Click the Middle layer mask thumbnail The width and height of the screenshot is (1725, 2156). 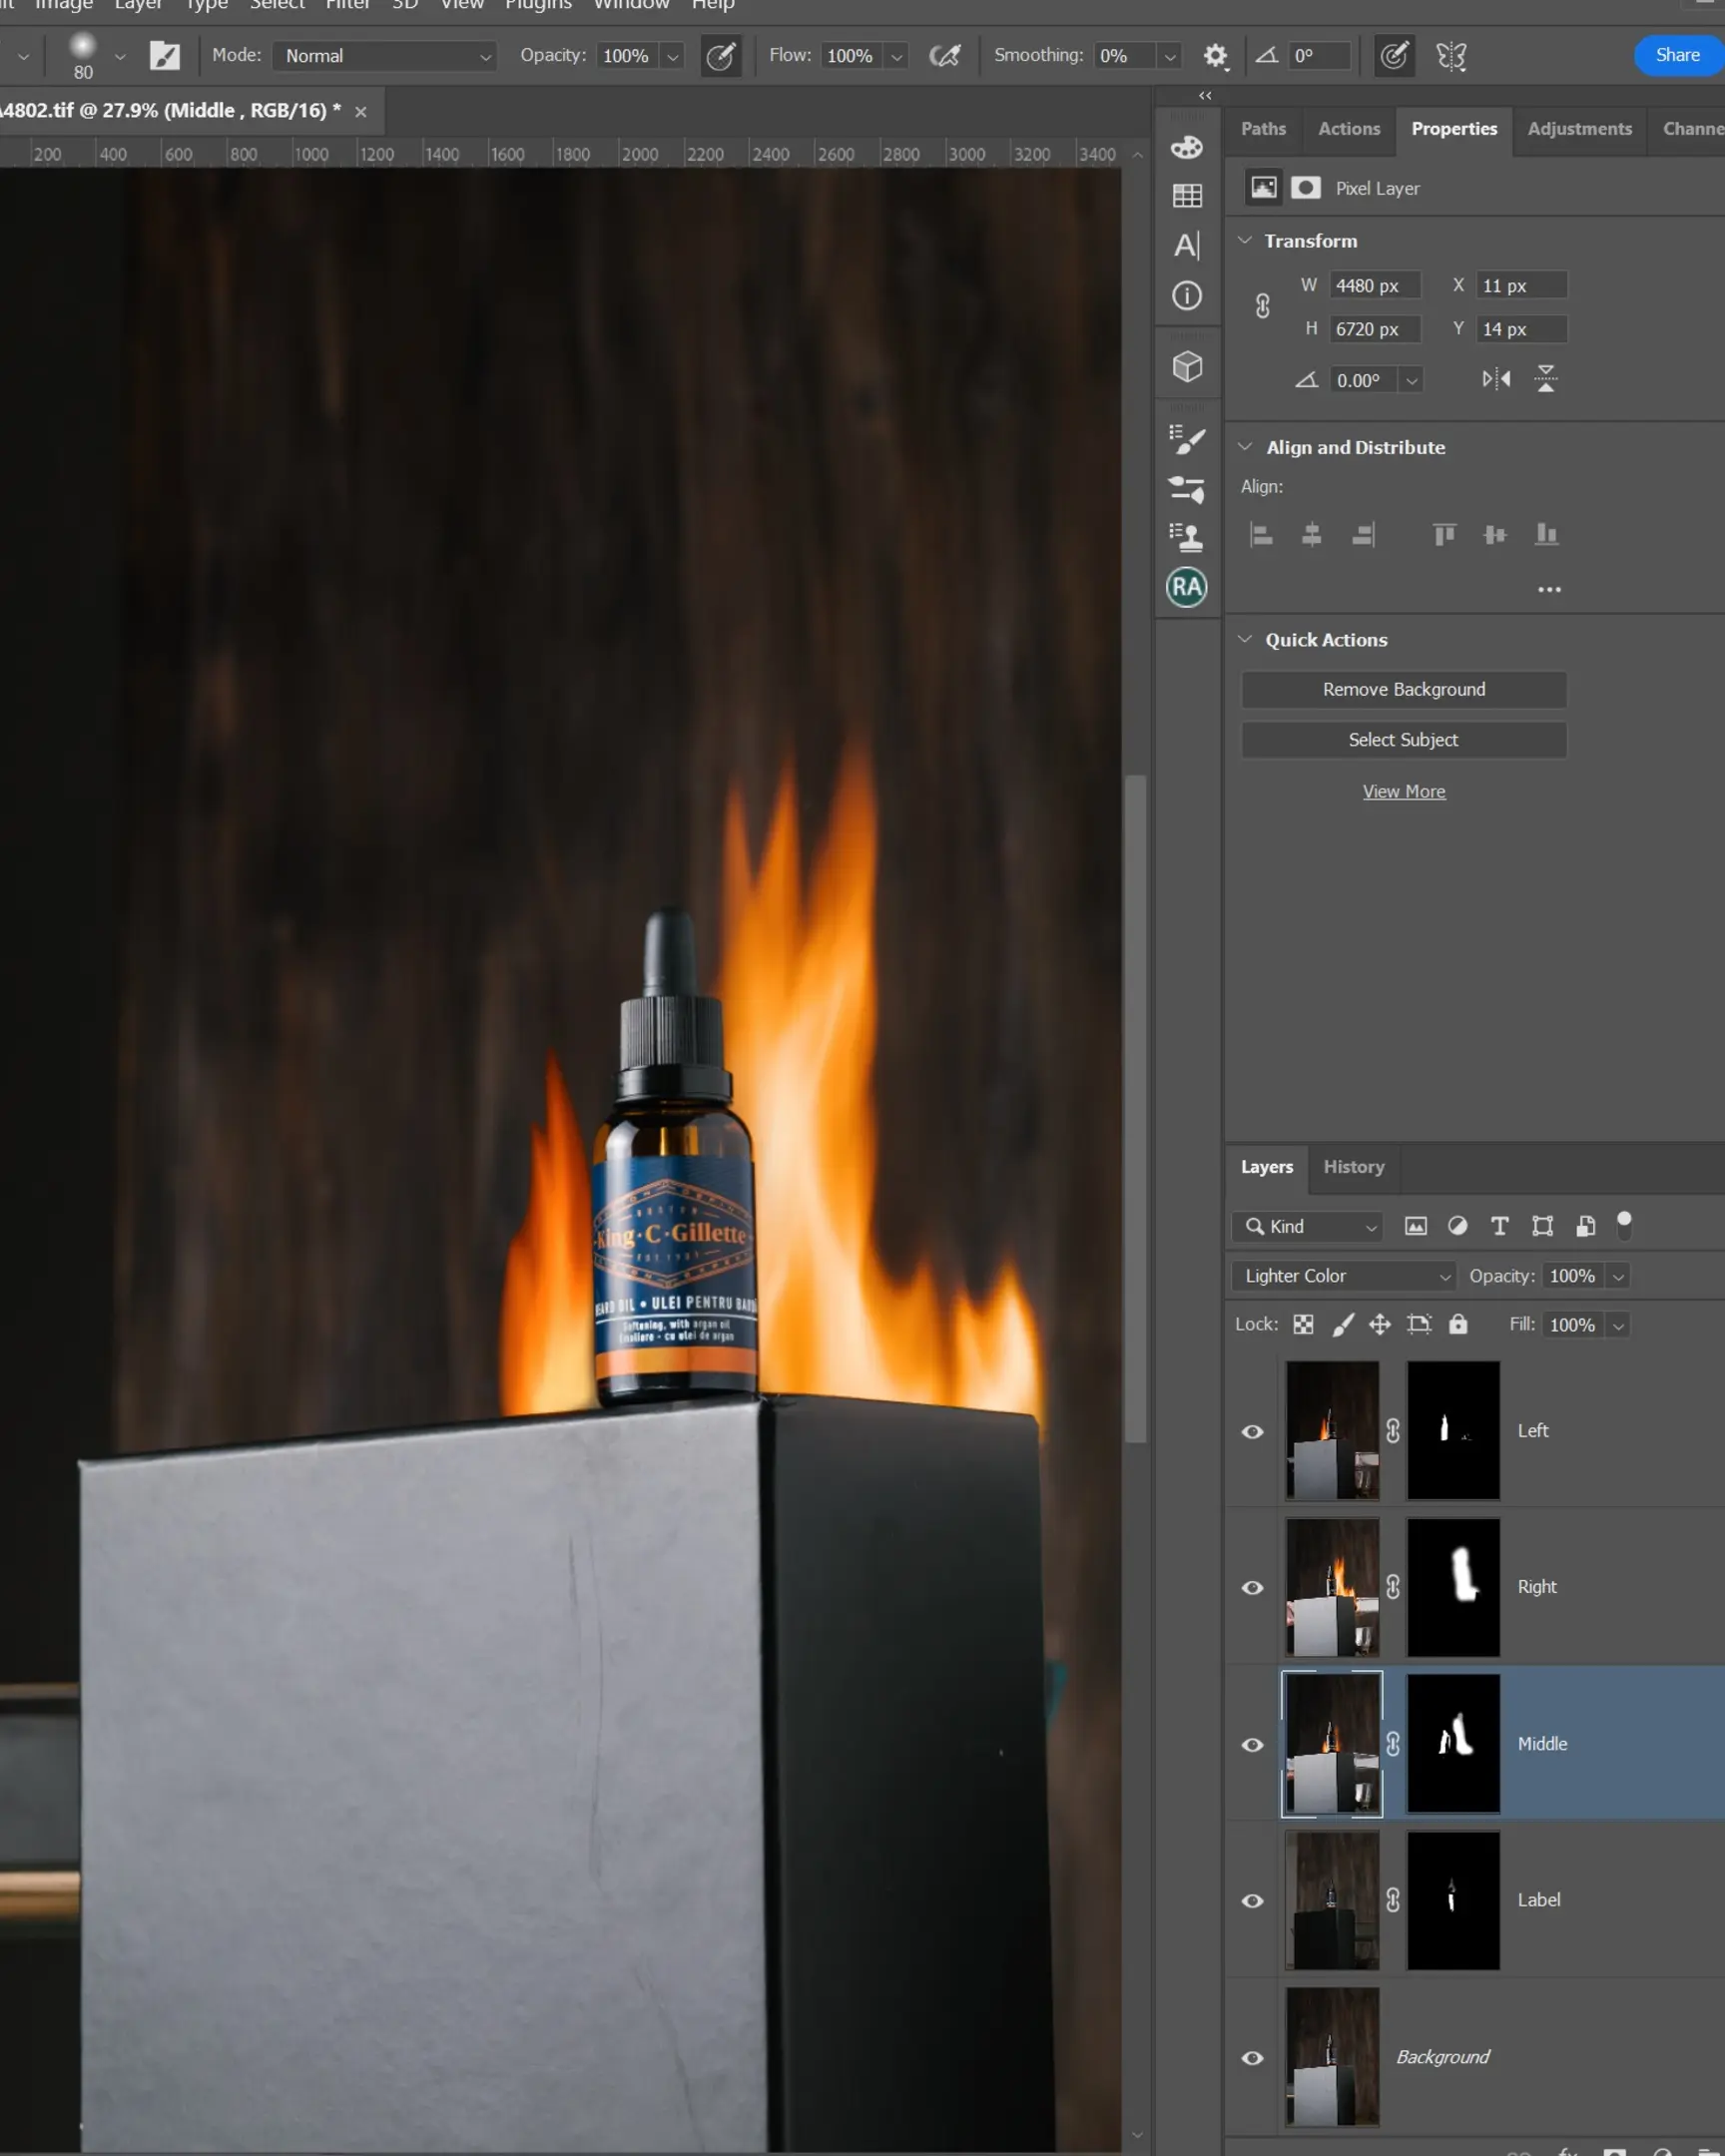click(x=1453, y=1744)
